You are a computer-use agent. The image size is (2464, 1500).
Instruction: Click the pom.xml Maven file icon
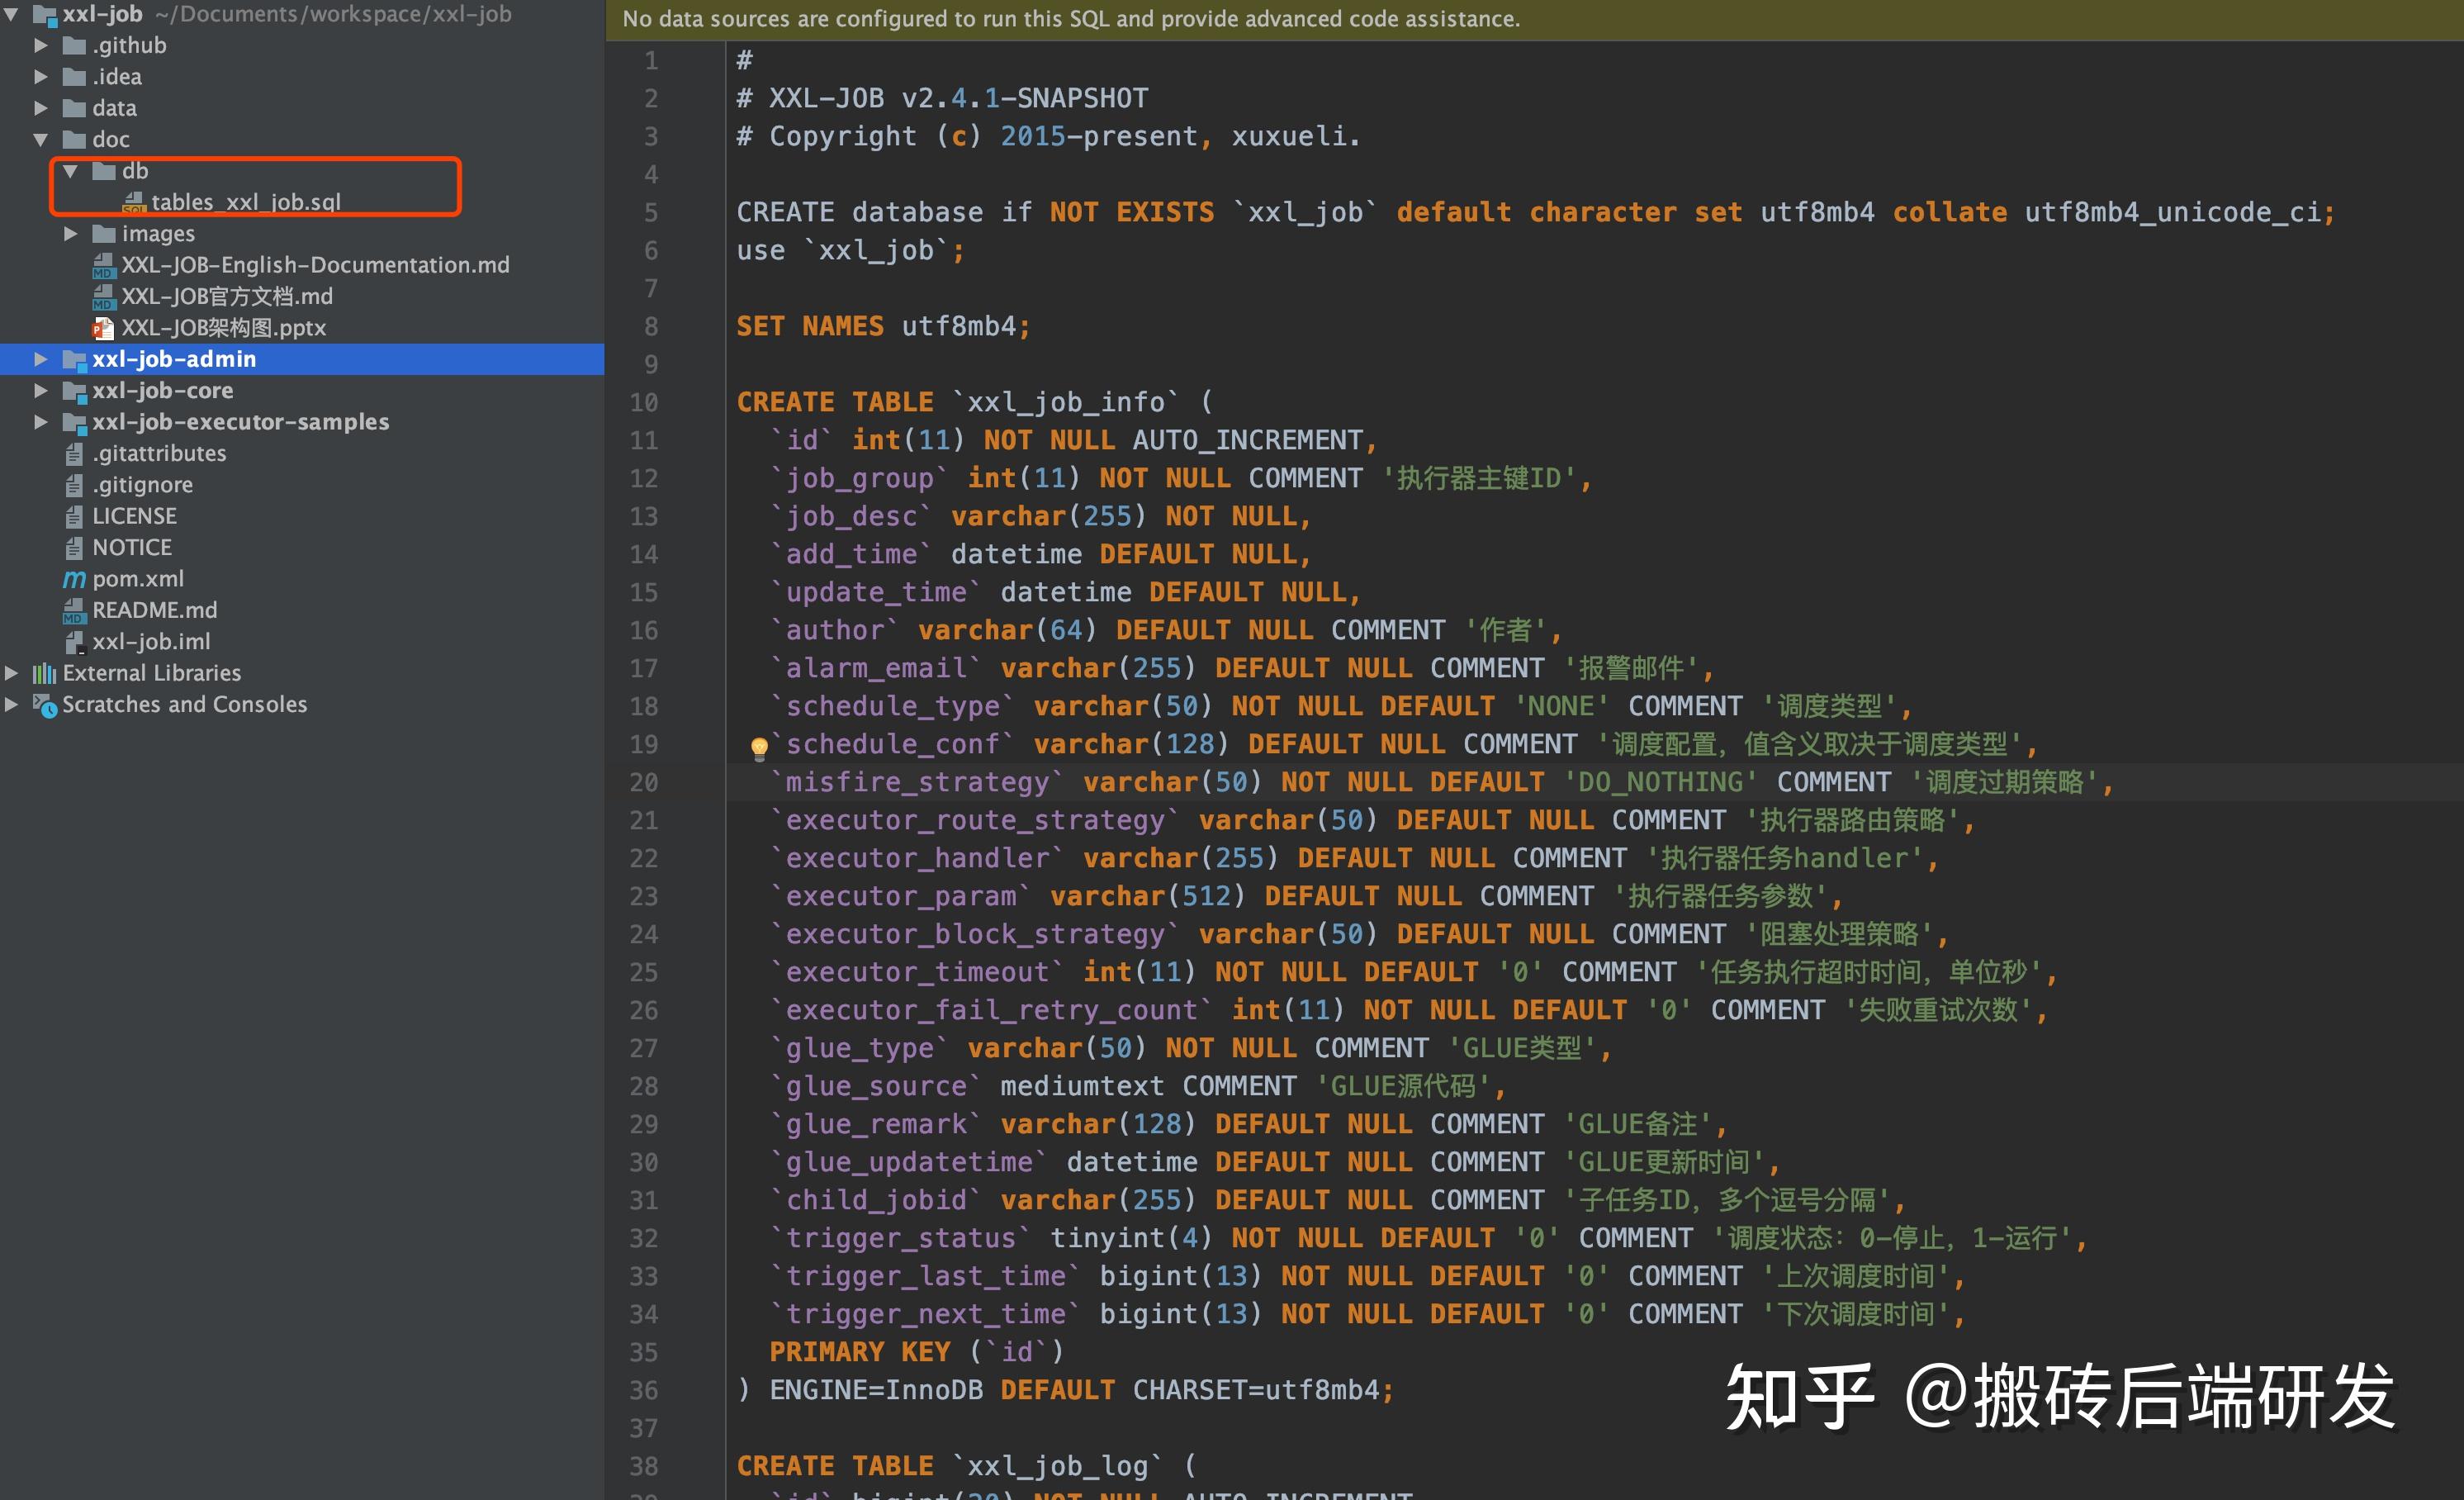(74, 579)
